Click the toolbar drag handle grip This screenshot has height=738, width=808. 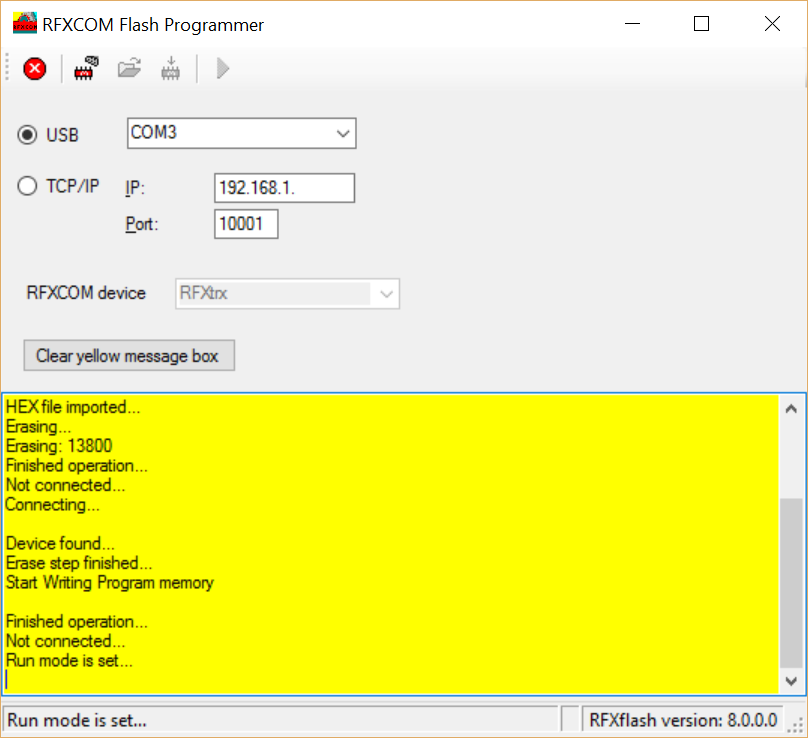tap(7, 68)
